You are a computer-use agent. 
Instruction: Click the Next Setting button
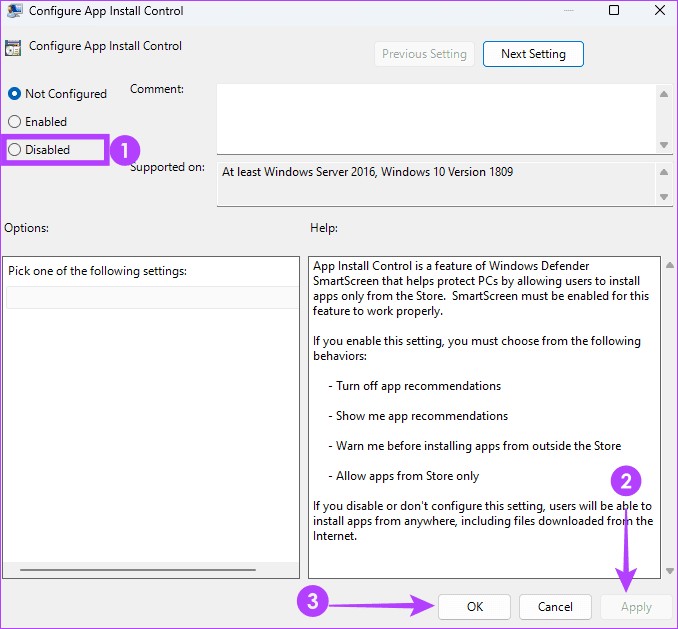[533, 54]
